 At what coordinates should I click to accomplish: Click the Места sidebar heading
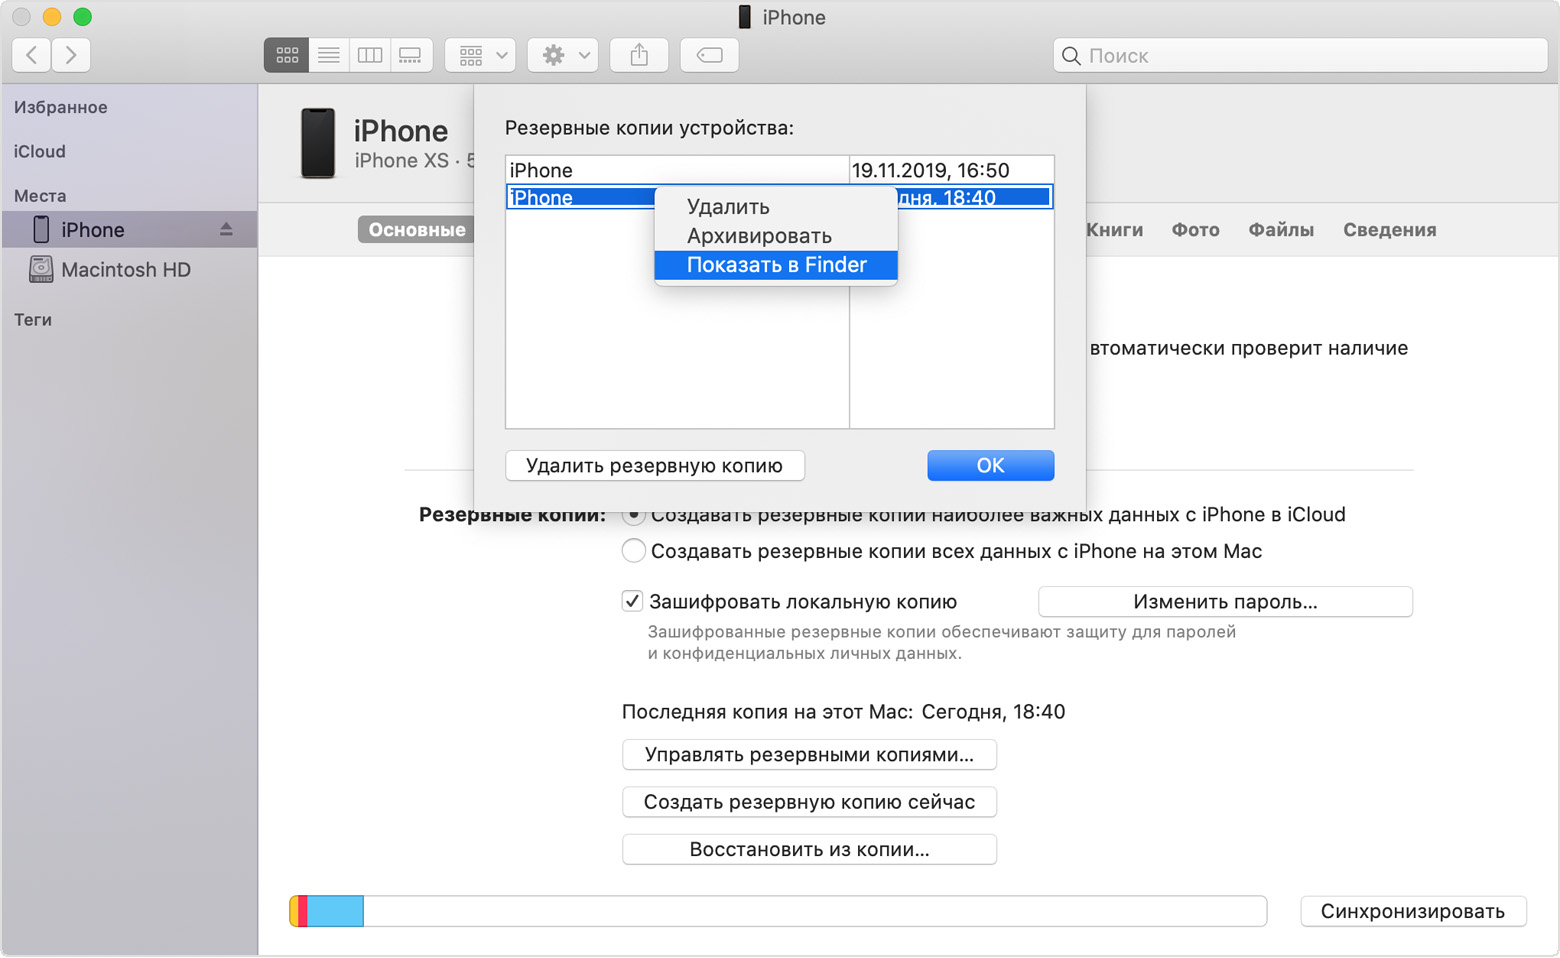[x=40, y=196]
